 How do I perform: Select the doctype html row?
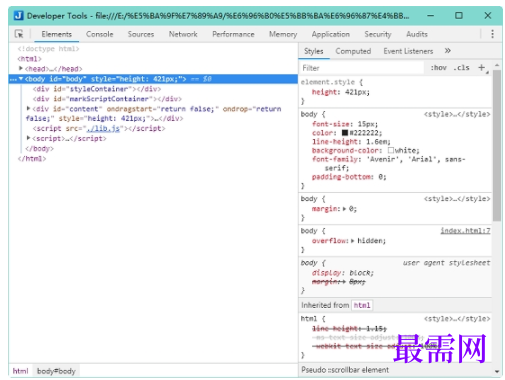click(x=48, y=49)
